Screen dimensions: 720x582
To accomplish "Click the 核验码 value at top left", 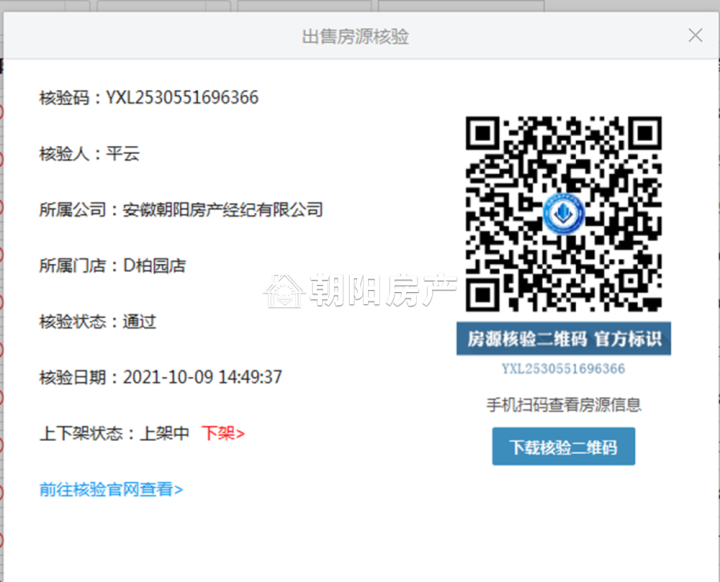I will (x=182, y=98).
